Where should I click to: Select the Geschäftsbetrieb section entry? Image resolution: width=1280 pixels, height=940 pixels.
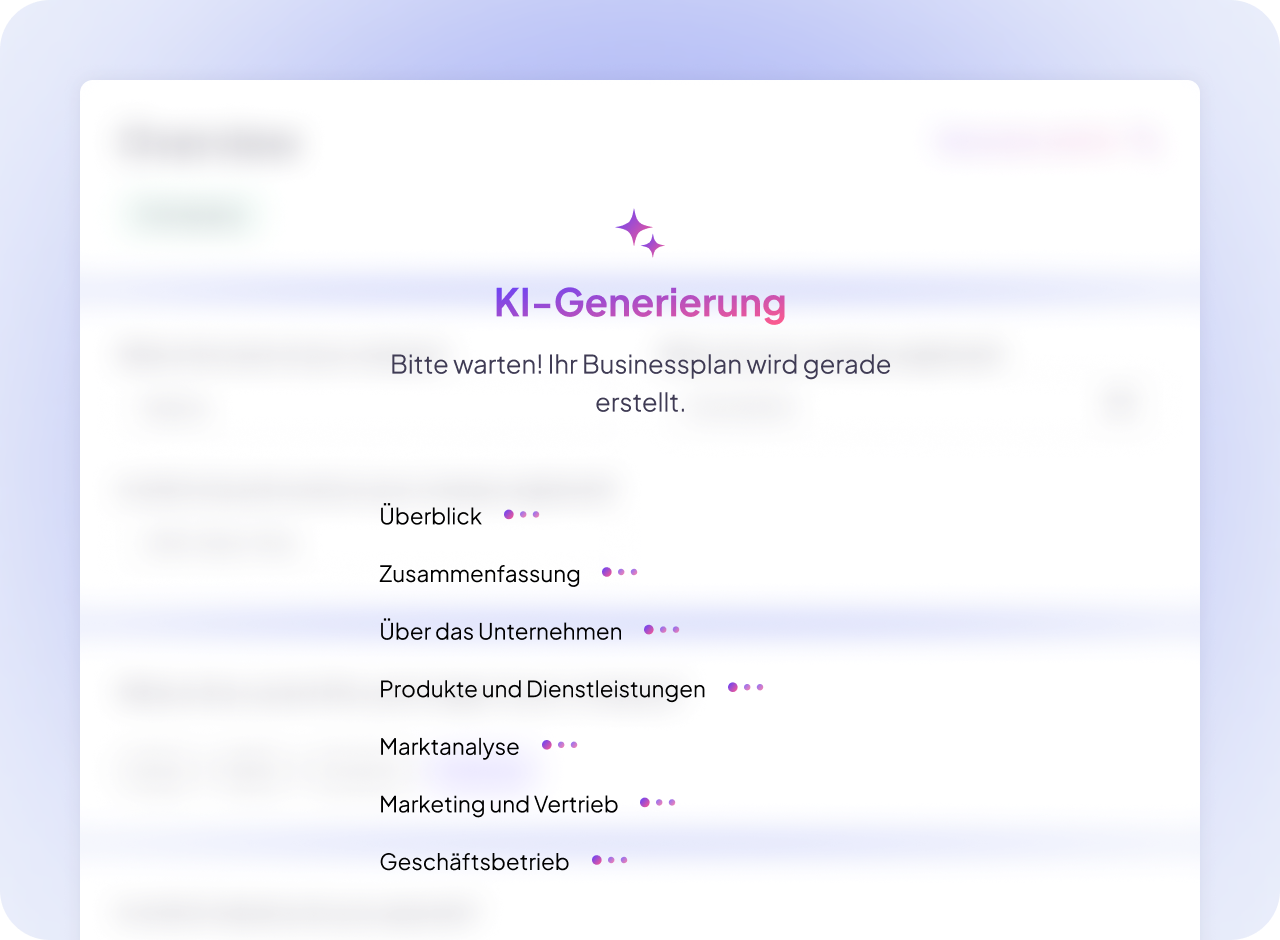(x=475, y=862)
